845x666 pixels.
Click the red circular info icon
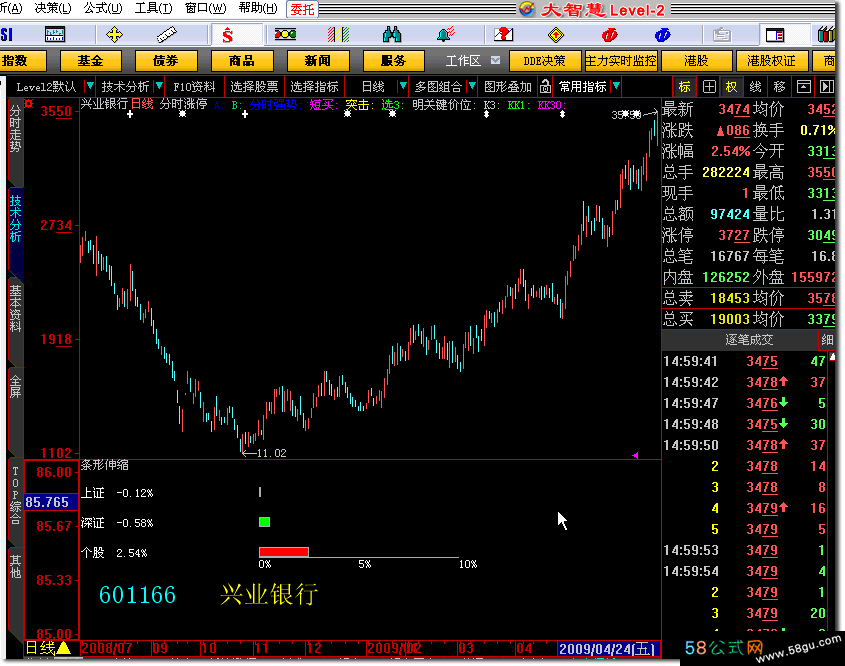609,35
